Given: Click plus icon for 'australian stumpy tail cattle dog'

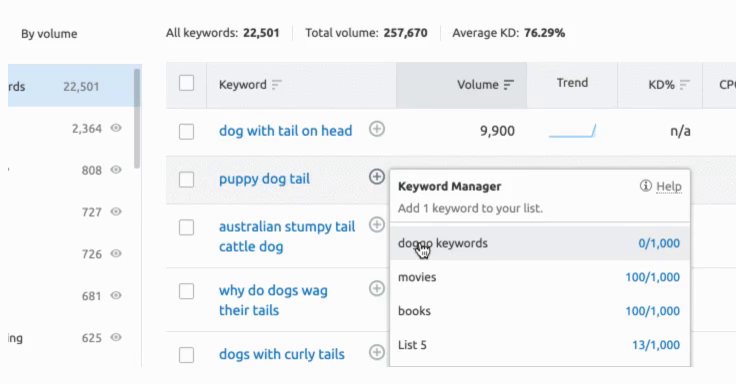Looking at the screenshot, I should [x=376, y=224].
